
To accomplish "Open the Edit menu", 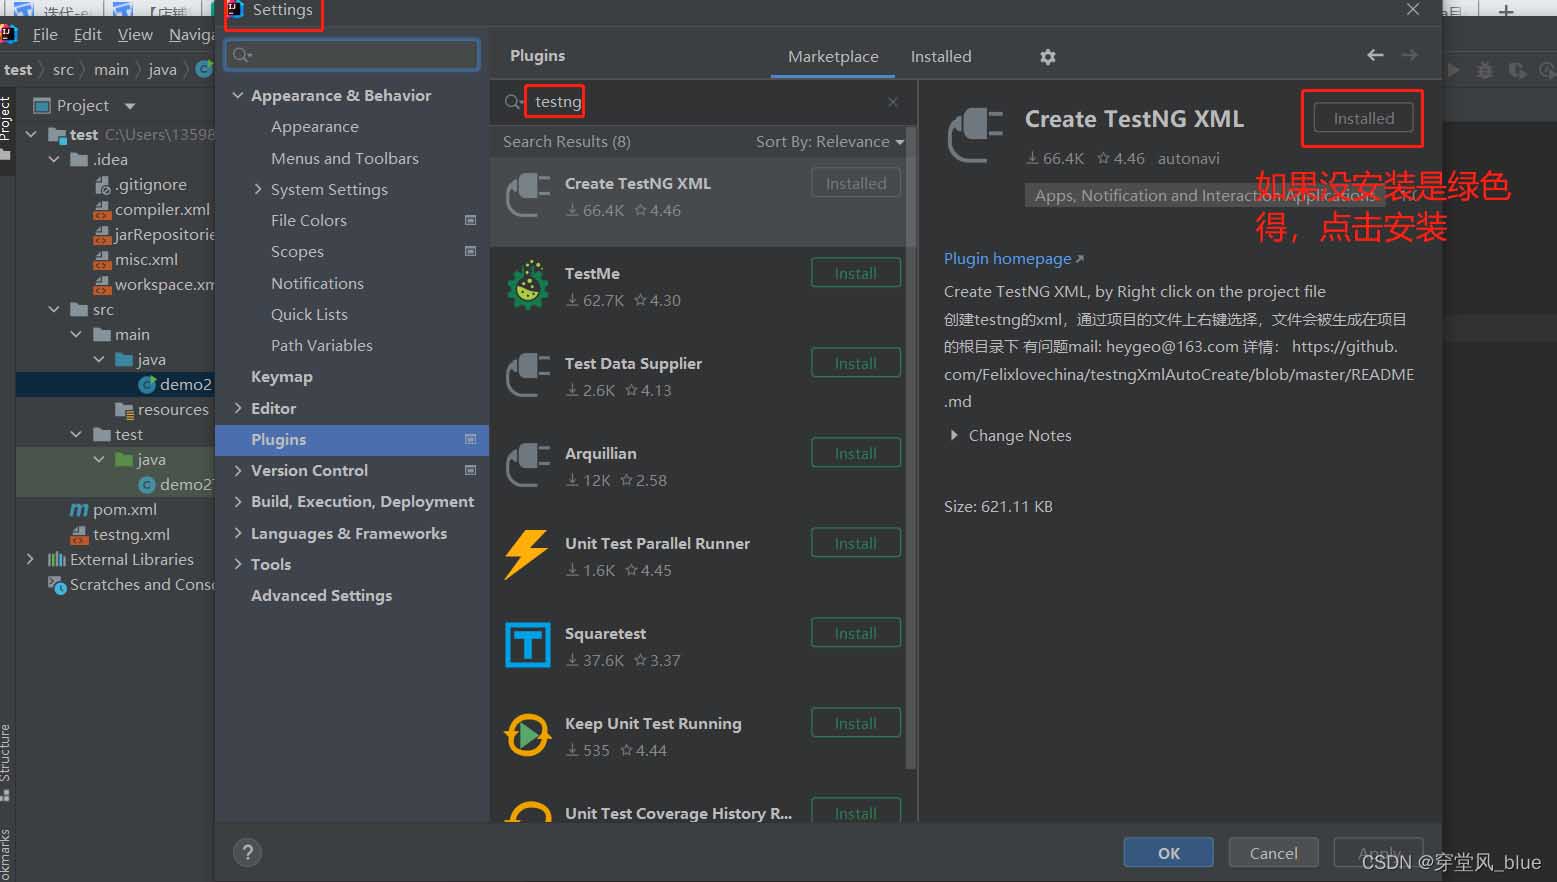I will pyautogui.click(x=88, y=34).
